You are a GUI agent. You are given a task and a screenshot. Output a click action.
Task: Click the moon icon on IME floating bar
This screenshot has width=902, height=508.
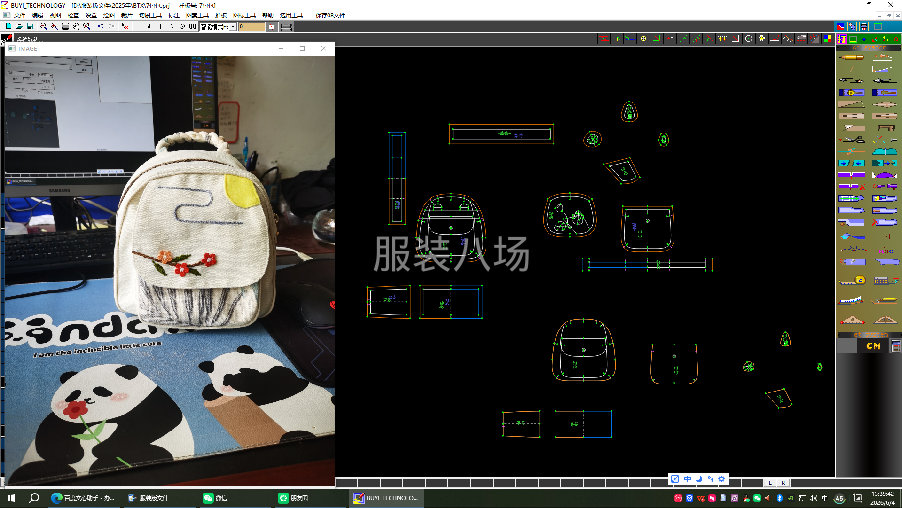coord(699,479)
